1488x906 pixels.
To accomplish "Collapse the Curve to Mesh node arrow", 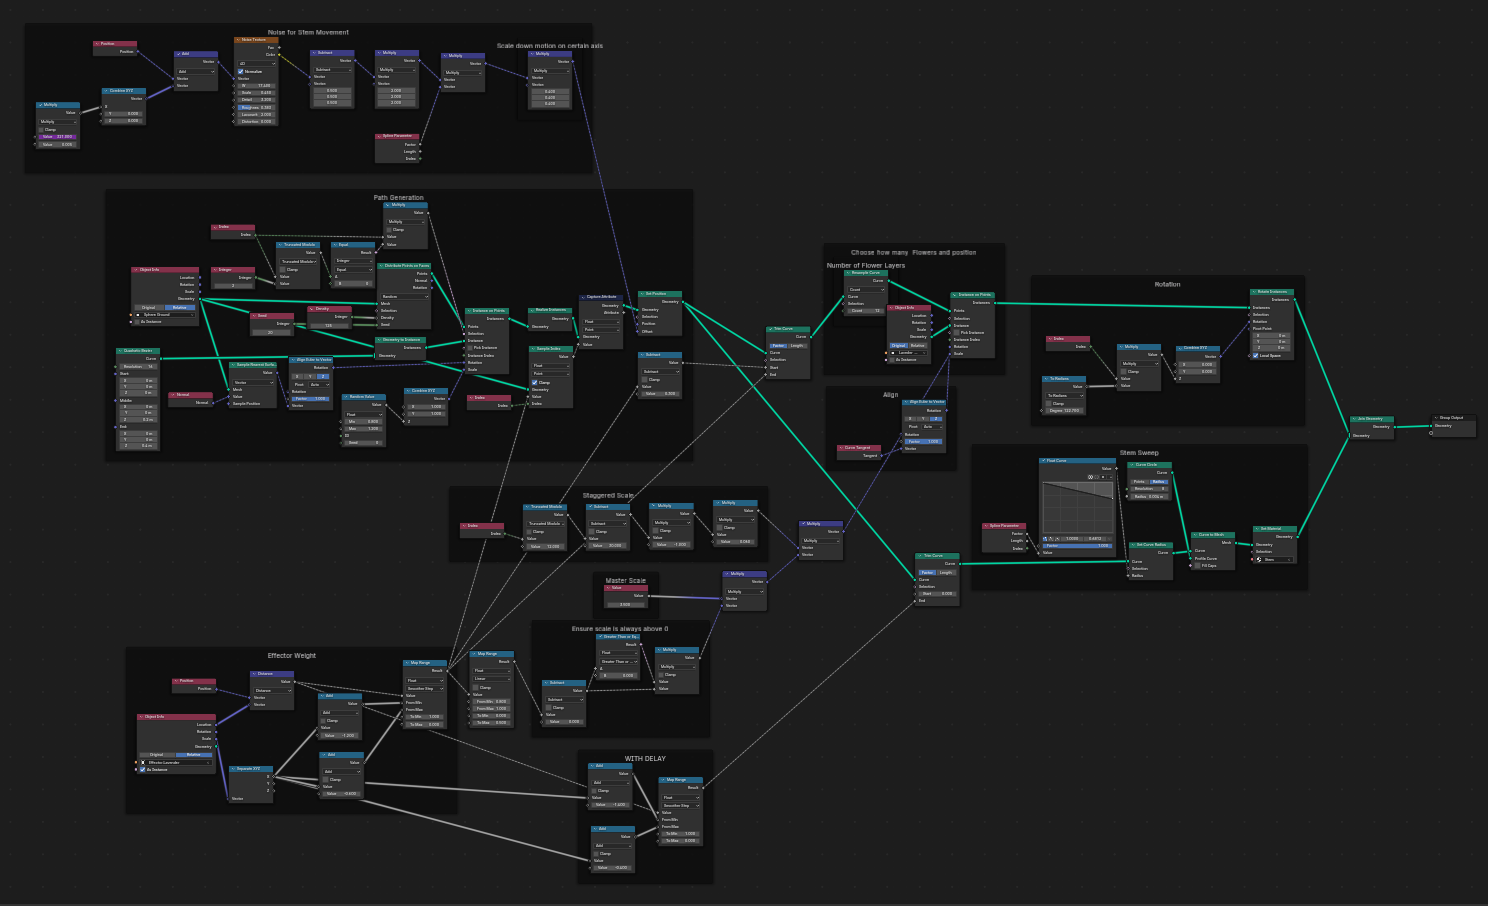I will [1195, 535].
